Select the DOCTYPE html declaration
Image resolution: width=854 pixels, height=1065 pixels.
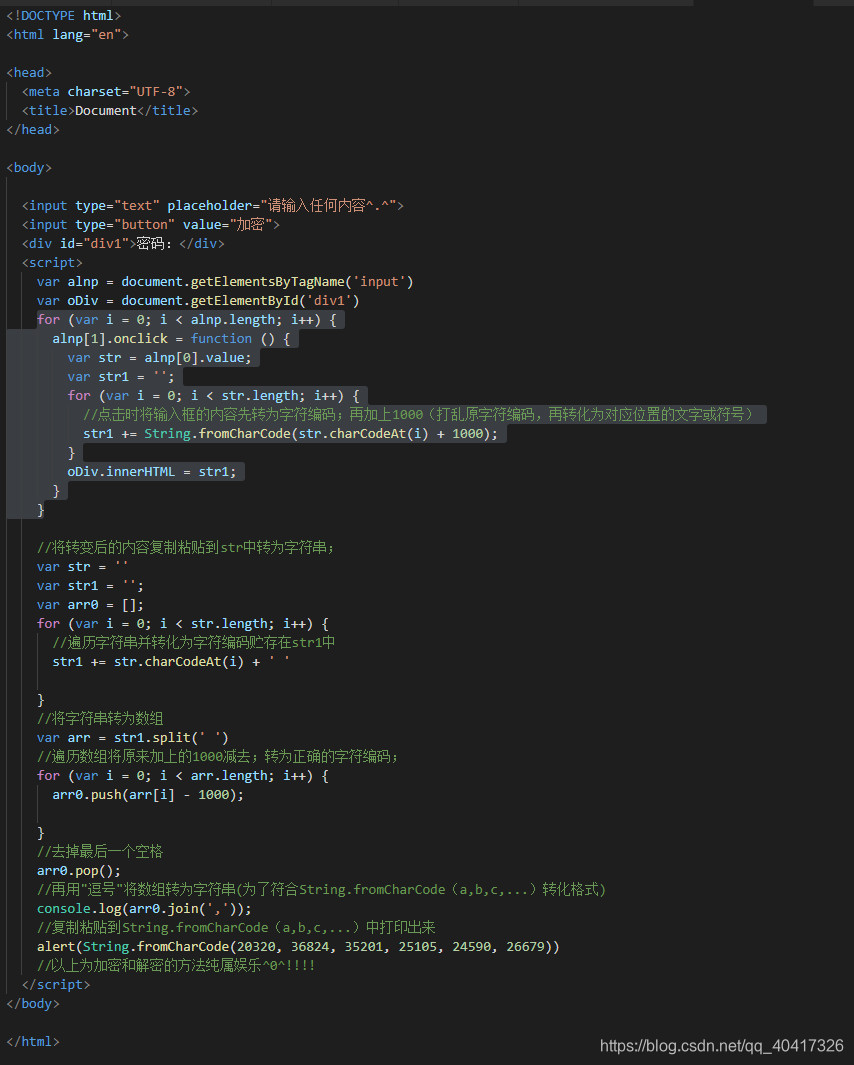65,15
